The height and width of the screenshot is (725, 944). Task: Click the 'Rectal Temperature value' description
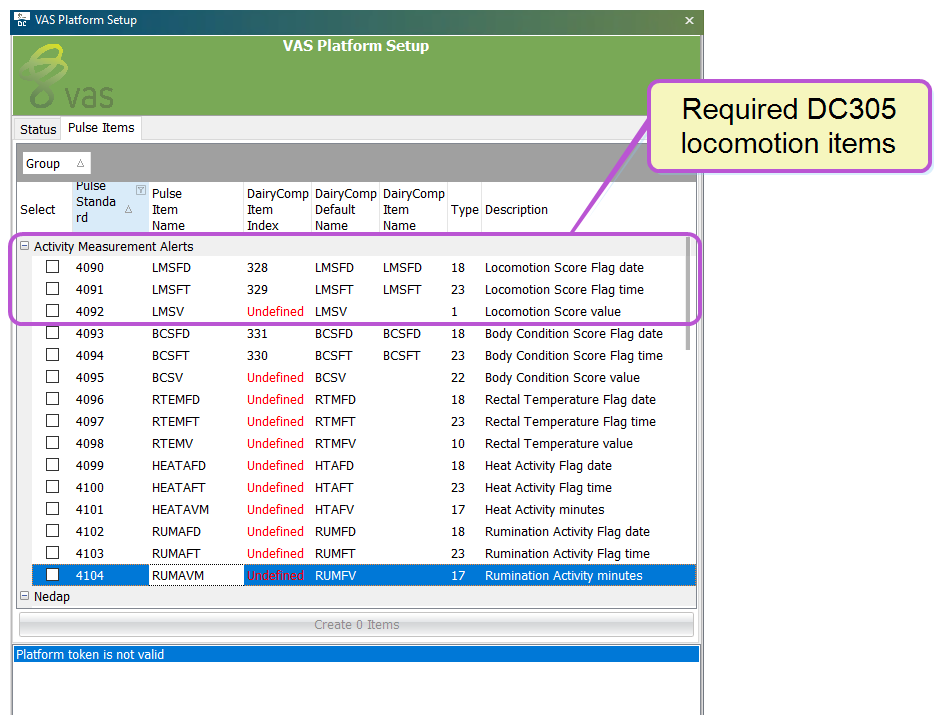point(559,444)
